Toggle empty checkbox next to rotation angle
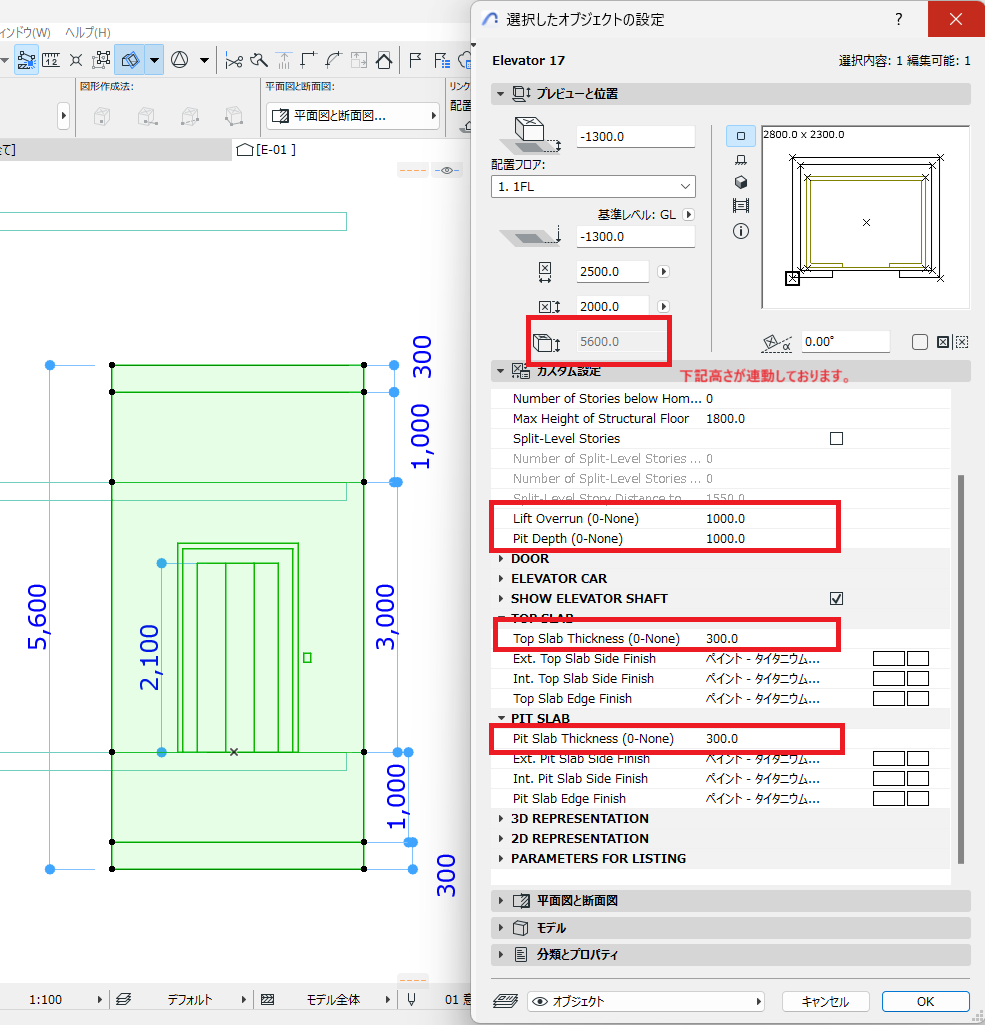Viewport: 985px width, 1025px height. pos(920,342)
